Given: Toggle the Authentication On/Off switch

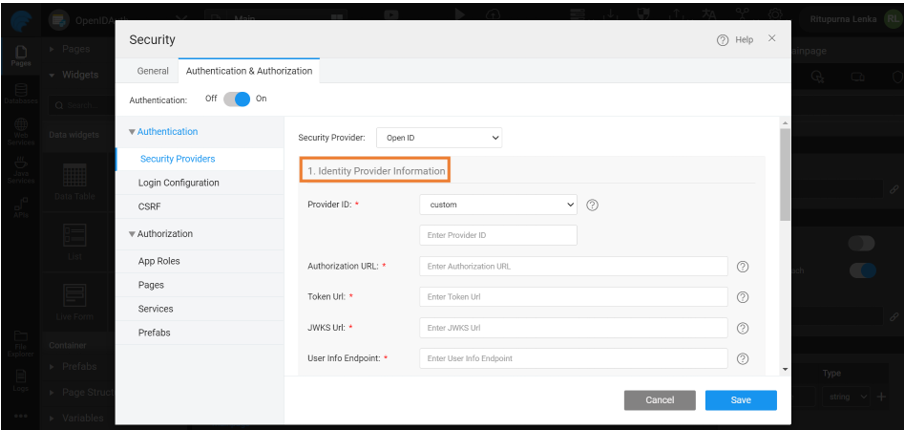Looking at the screenshot, I should 237,99.
